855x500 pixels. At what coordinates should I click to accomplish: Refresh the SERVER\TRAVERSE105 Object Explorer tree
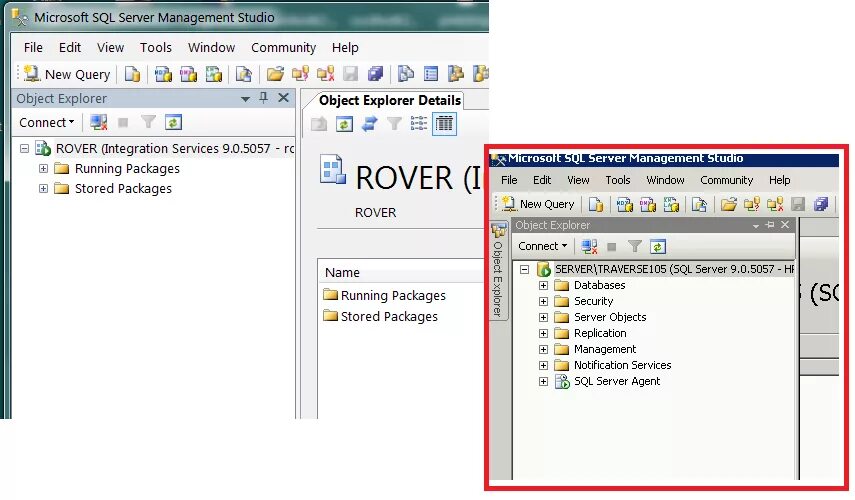click(x=658, y=246)
